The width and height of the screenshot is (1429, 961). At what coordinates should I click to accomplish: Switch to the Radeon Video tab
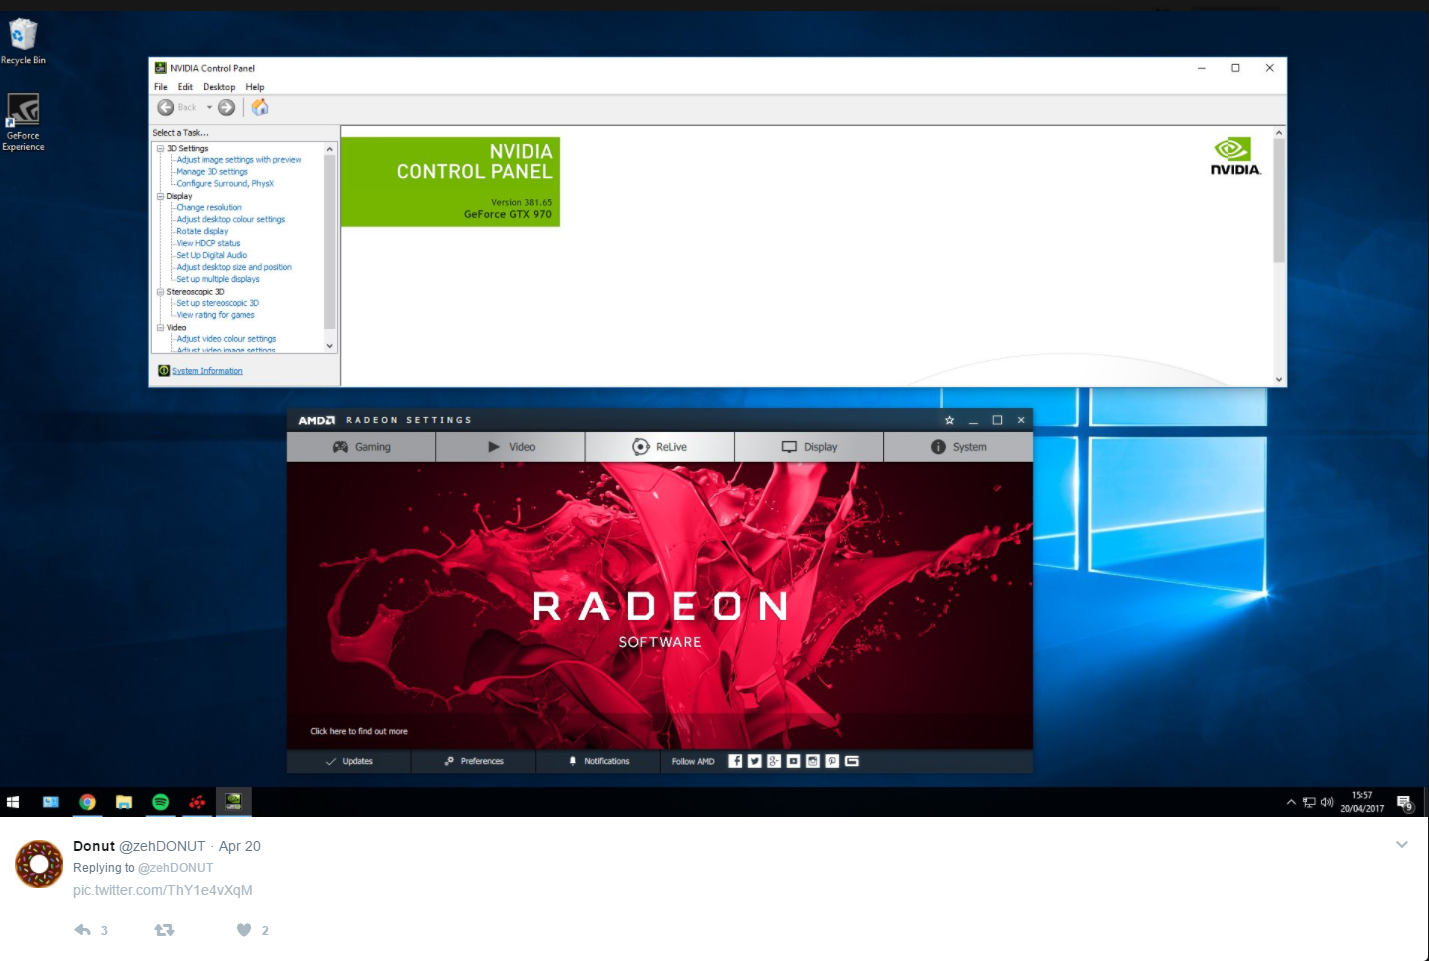(x=510, y=447)
